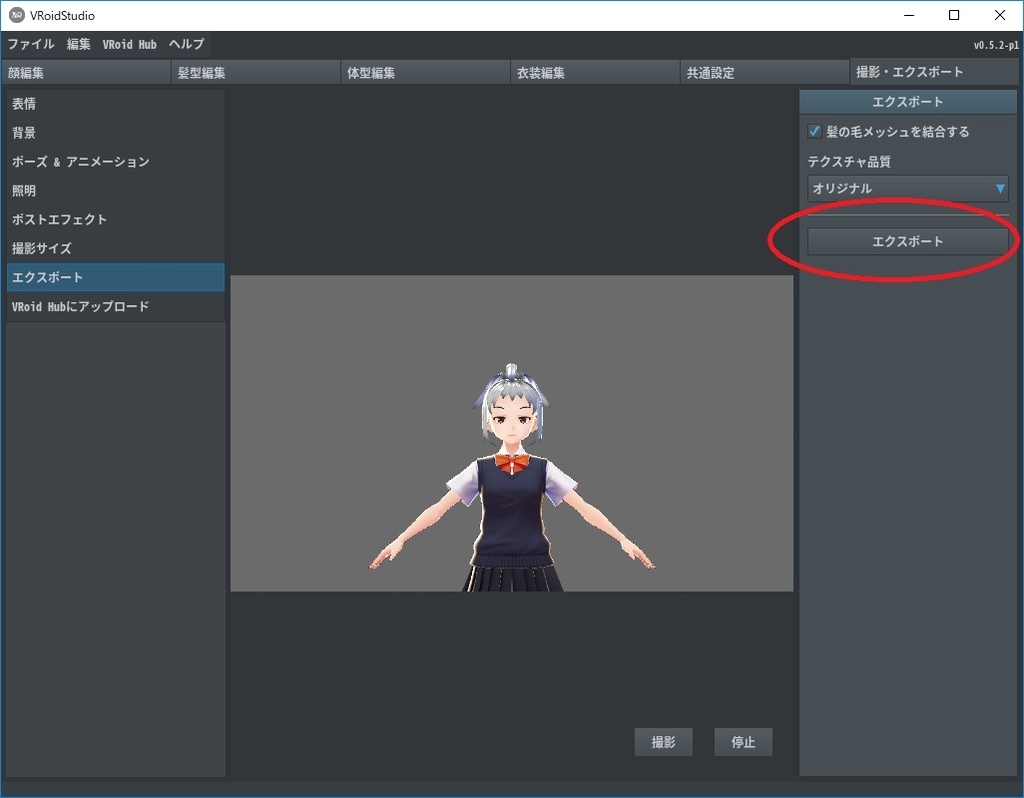1024x798 pixels.
Task: Close the VRoidStudio window
Action: [1000, 15]
